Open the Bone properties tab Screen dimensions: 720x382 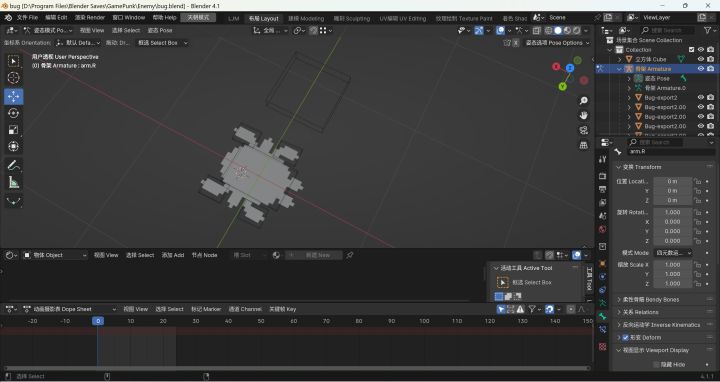[602, 316]
